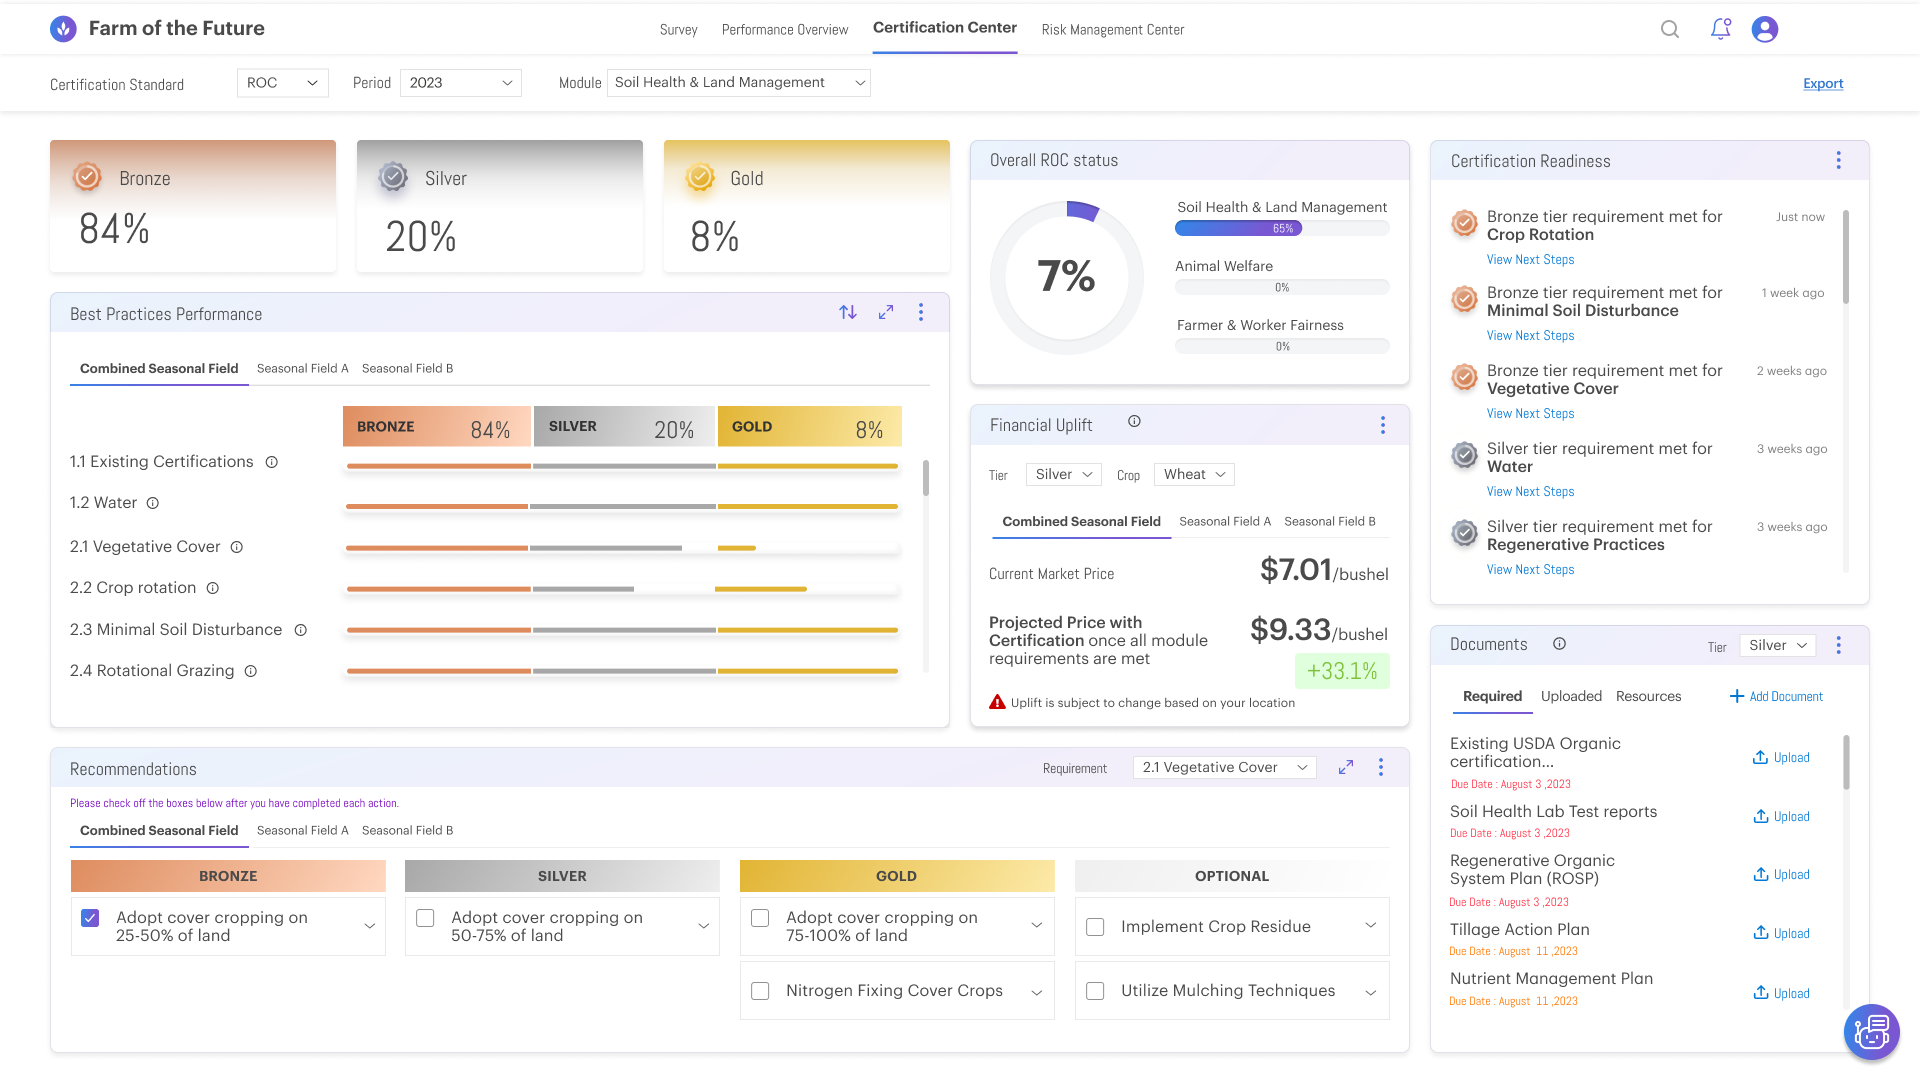Screen dimensions: 1920x1080
Task: Click the sort arrows in Best Practices Performance
Action: [x=848, y=313]
